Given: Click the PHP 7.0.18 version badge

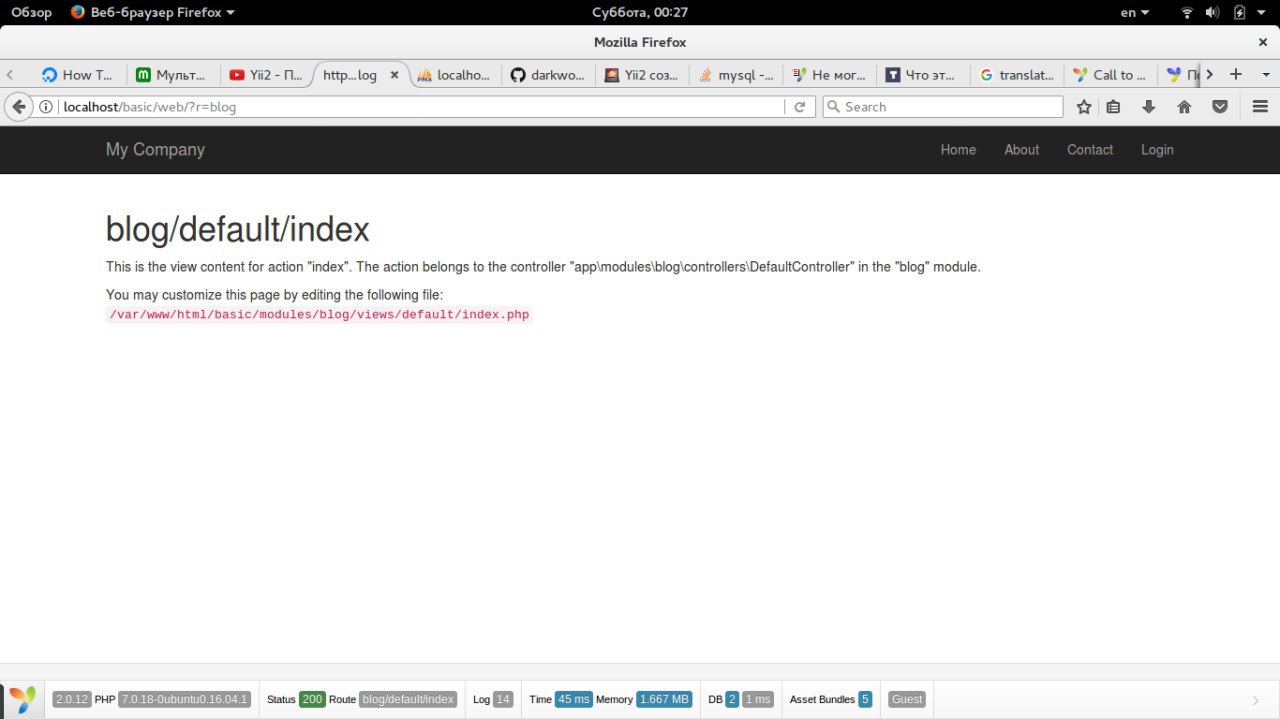Looking at the screenshot, I should point(184,699).
